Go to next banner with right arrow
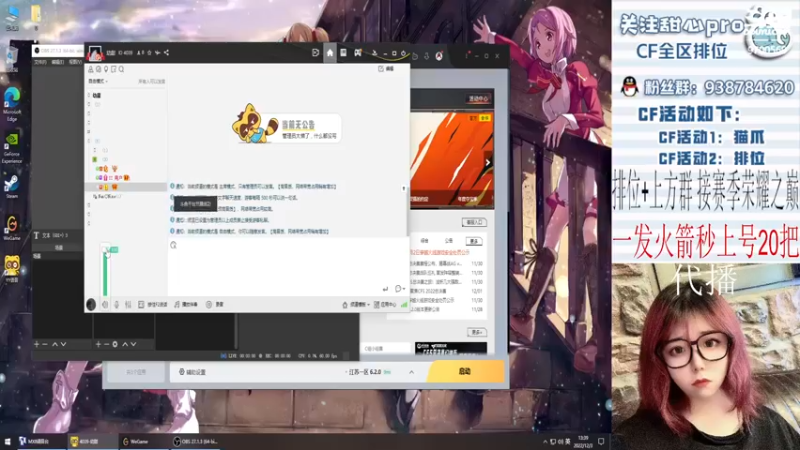 (488, 163)
